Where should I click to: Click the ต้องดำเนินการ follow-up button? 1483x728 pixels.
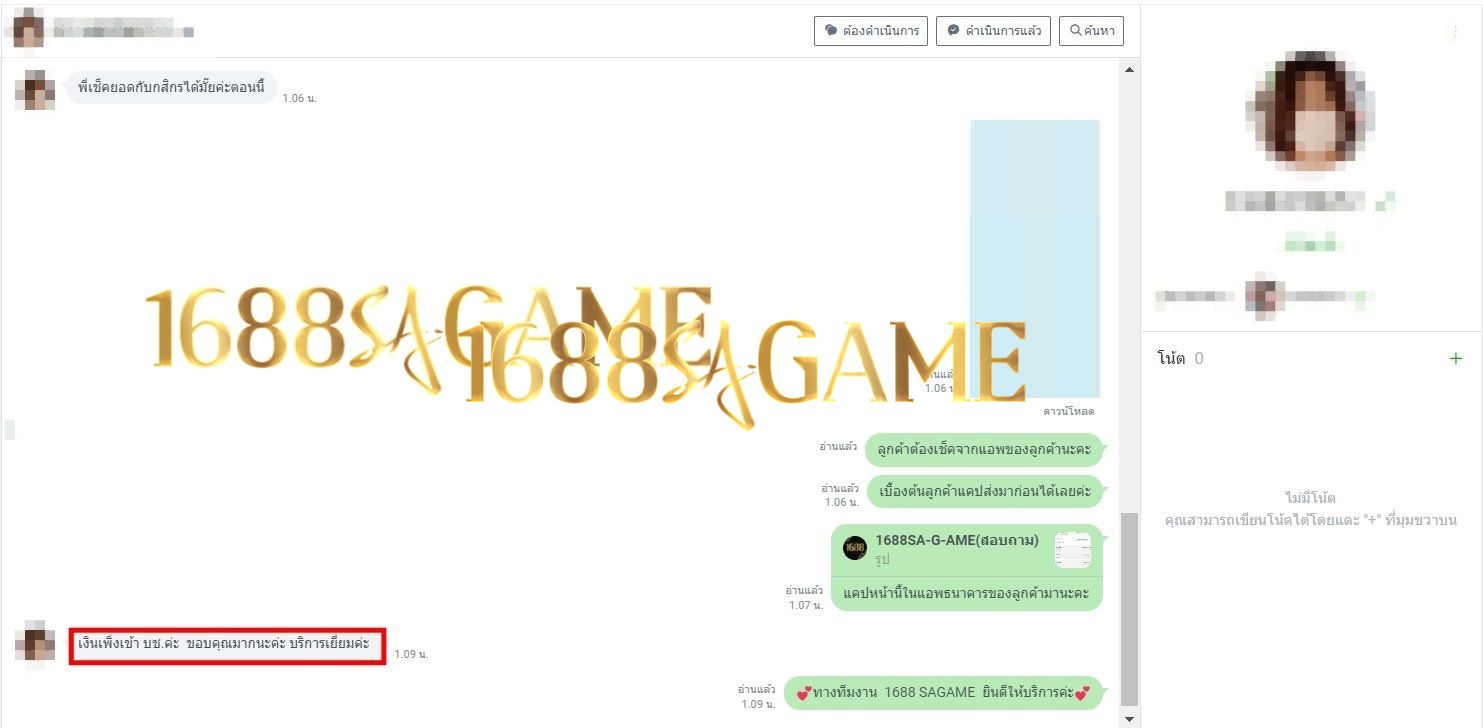[x=871, y=31]
